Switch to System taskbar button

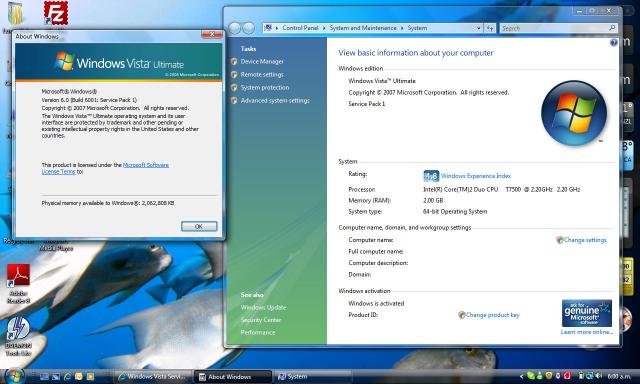click(x=312, y=377)
